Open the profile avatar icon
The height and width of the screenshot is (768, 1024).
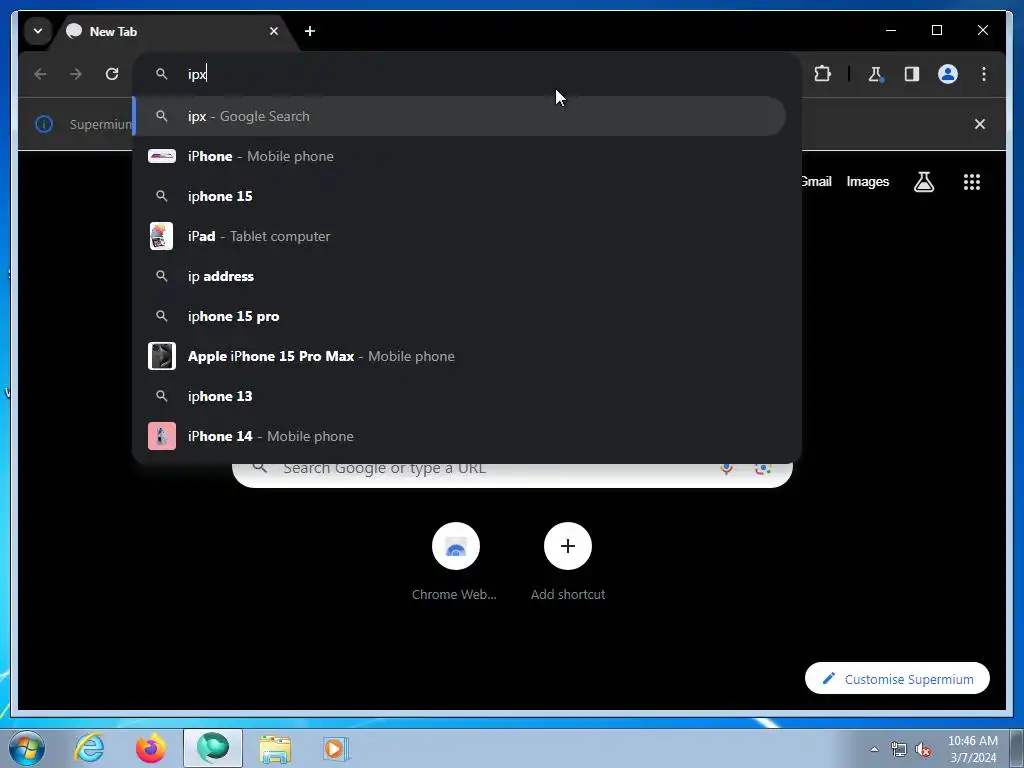tap(948, 74)
